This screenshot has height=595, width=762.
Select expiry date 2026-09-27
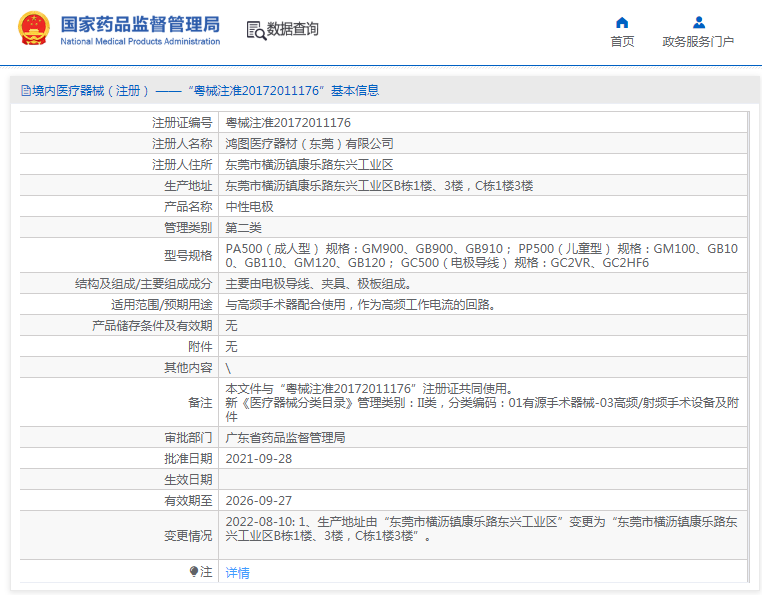[259, 500]
